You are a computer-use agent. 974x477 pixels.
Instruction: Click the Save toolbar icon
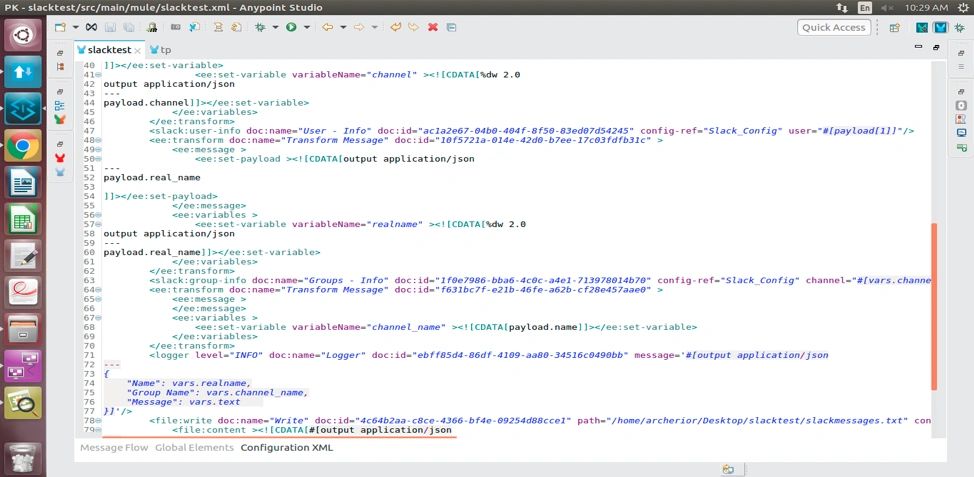(x=110, y=27)
